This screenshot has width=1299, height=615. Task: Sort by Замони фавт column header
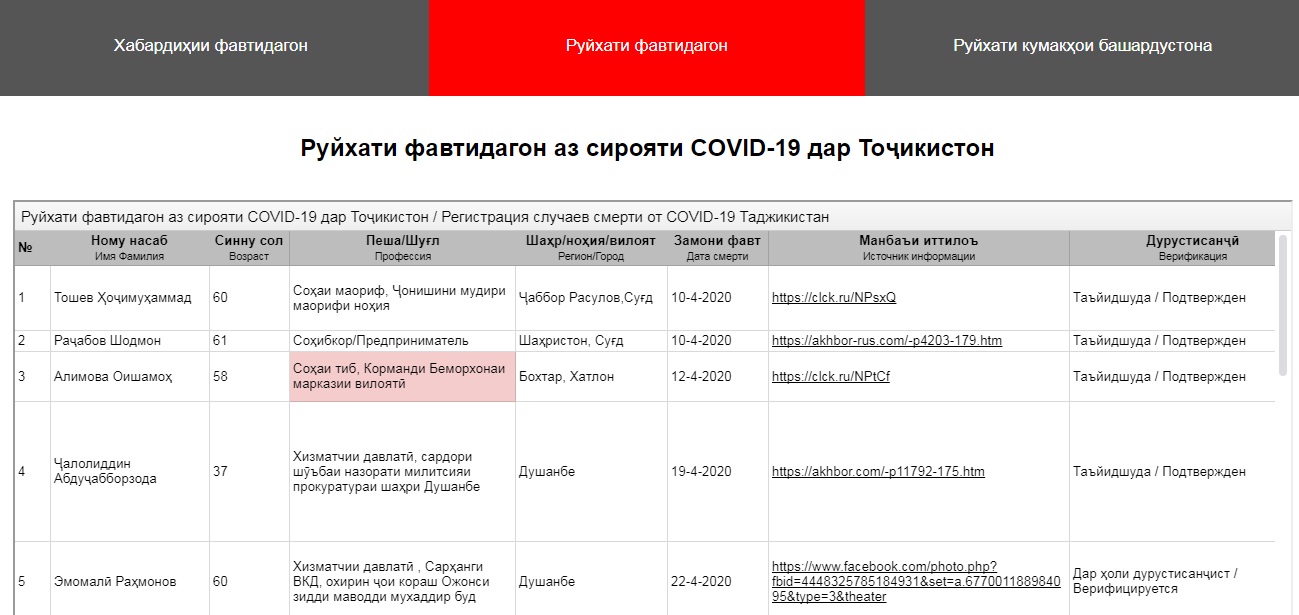pos(717,247)
